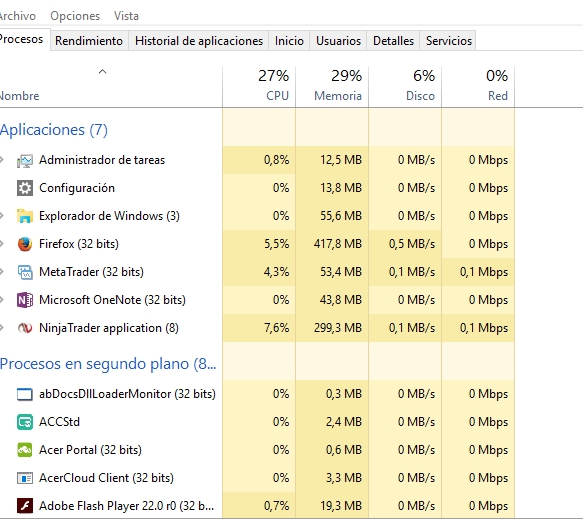
Task: Click Microsoft OneNote memory 43,8 MB
Action: click(341, 300)
